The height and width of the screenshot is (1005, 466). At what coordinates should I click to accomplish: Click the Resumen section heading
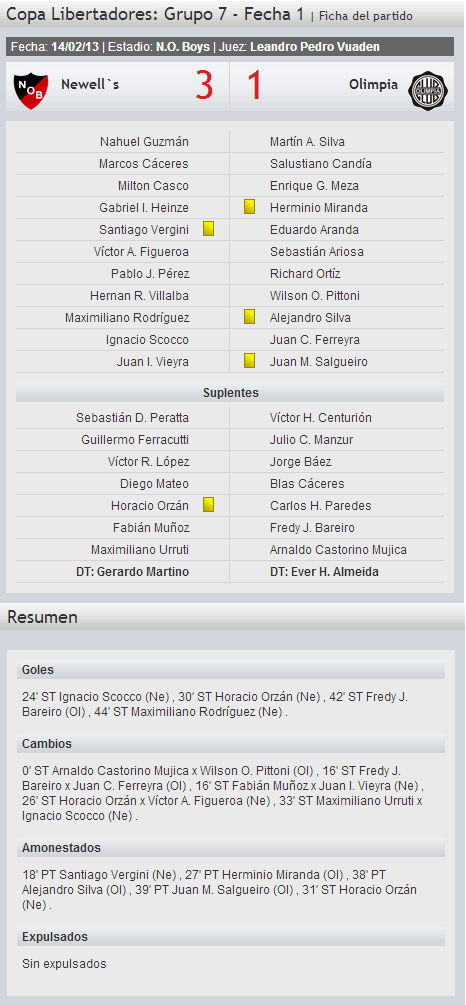point(42,617)
